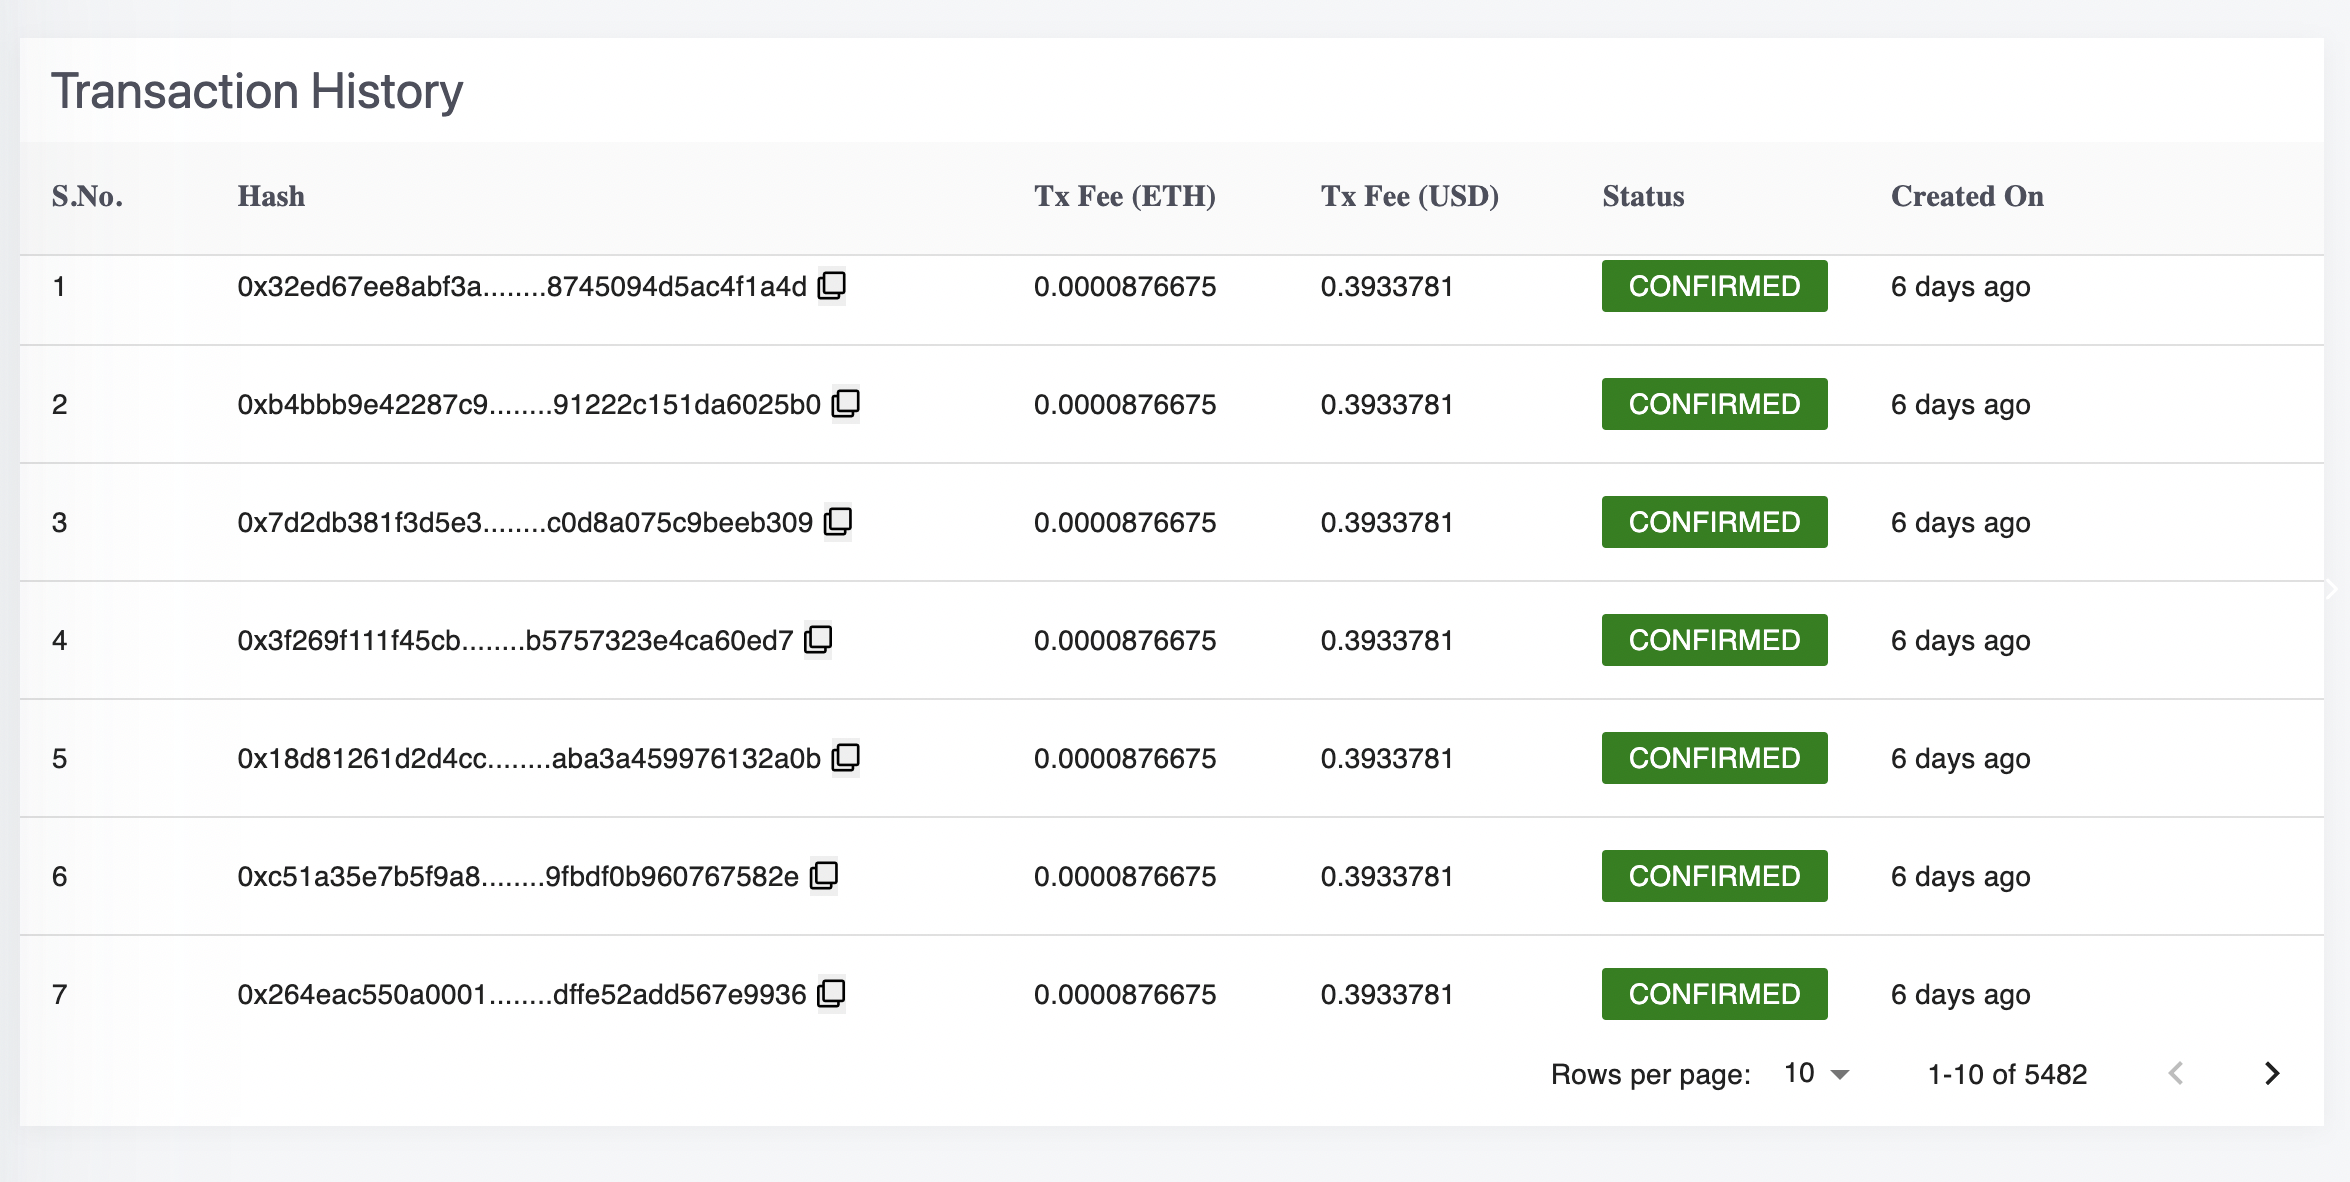This screenshot has height=1182, width=2350.
Task: Click the Tx Fee (USD) column header
Action: pyautogui.click(x=1409, y=196)
